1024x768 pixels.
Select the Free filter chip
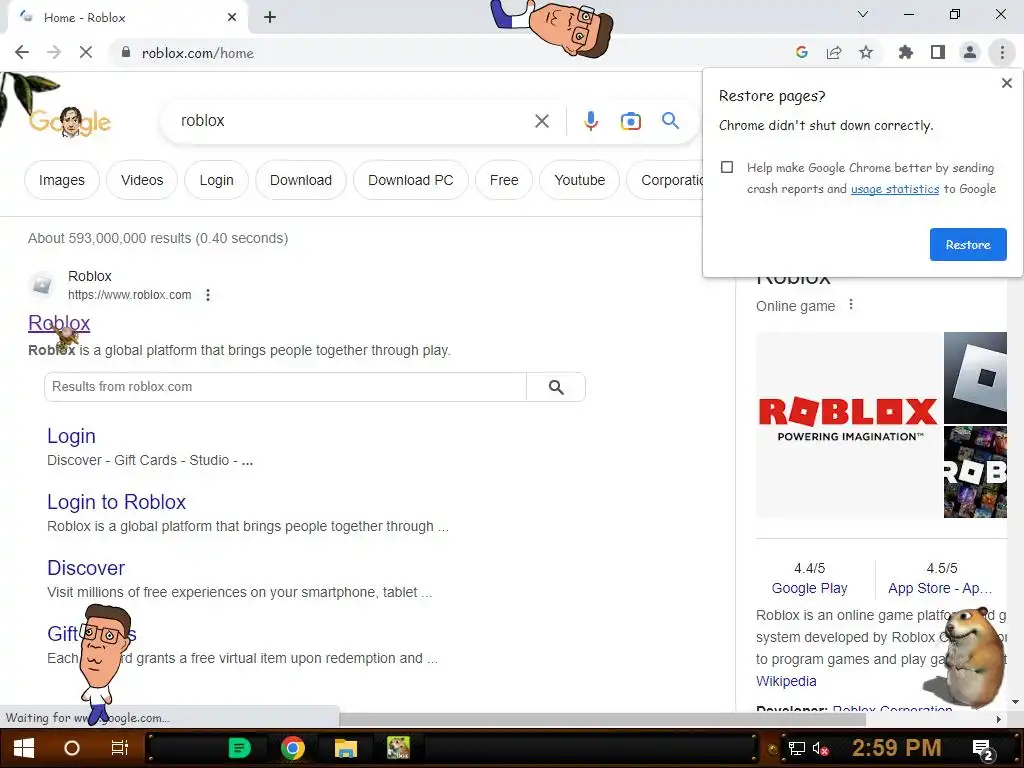(504, 180)
